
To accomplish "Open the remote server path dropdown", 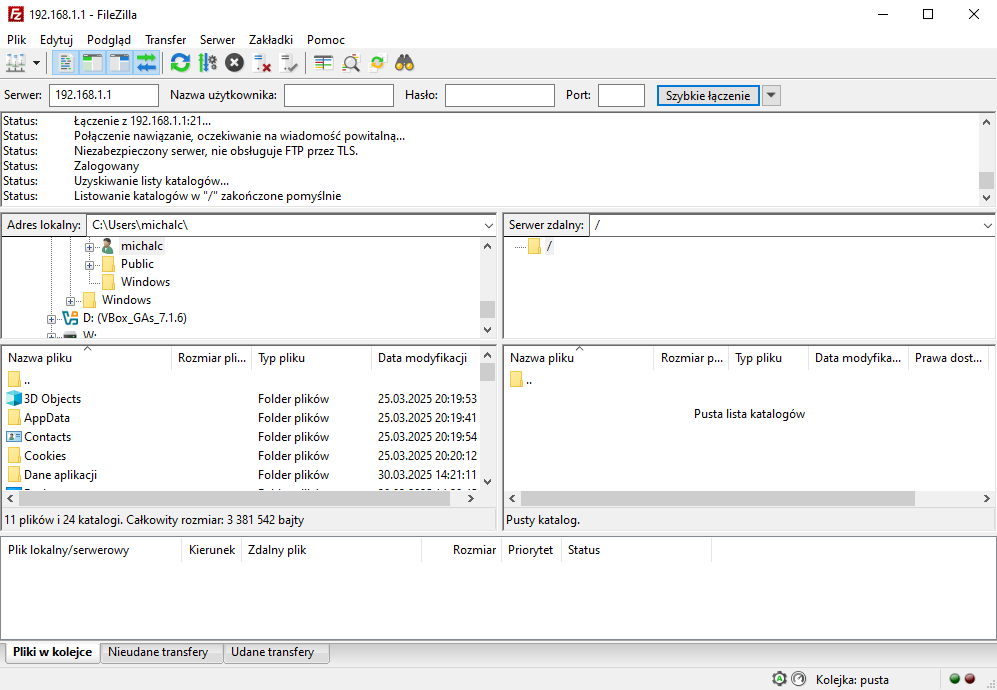I will (987, 225).
